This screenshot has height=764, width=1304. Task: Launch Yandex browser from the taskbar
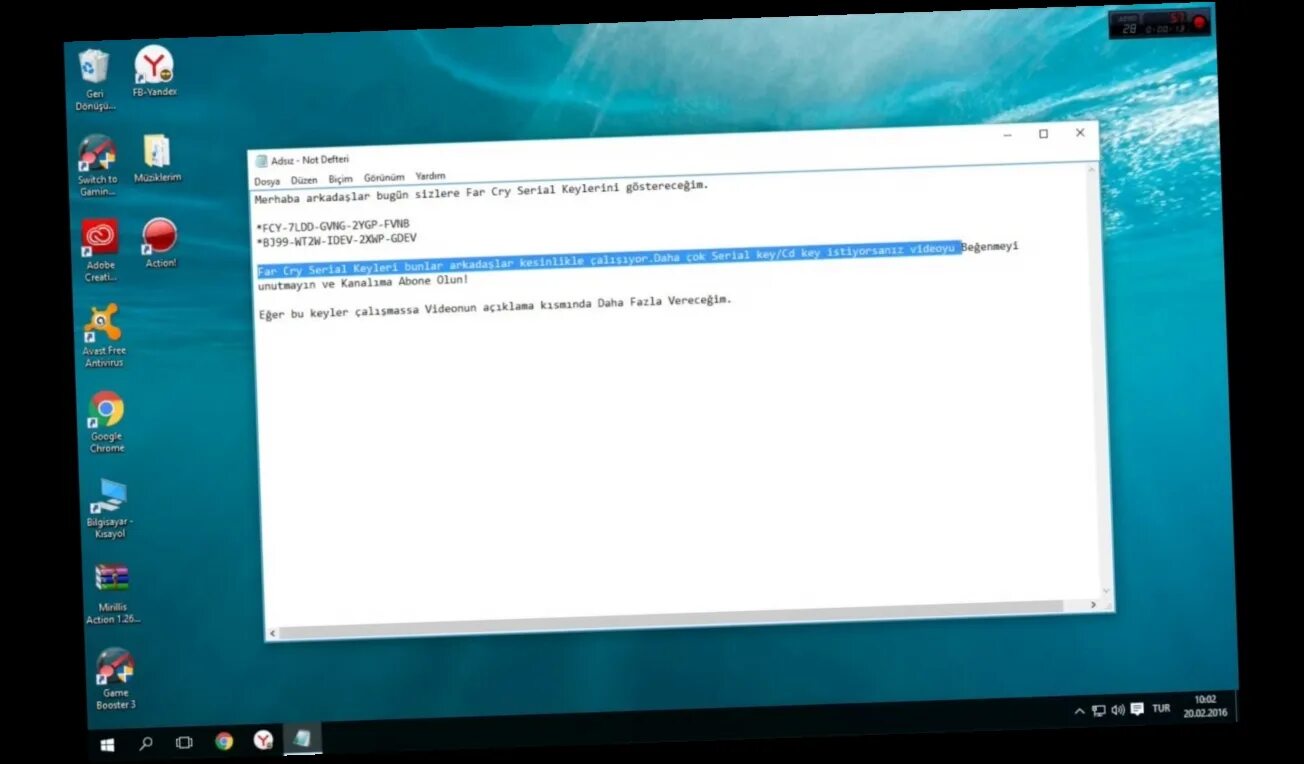click(263, 740)
